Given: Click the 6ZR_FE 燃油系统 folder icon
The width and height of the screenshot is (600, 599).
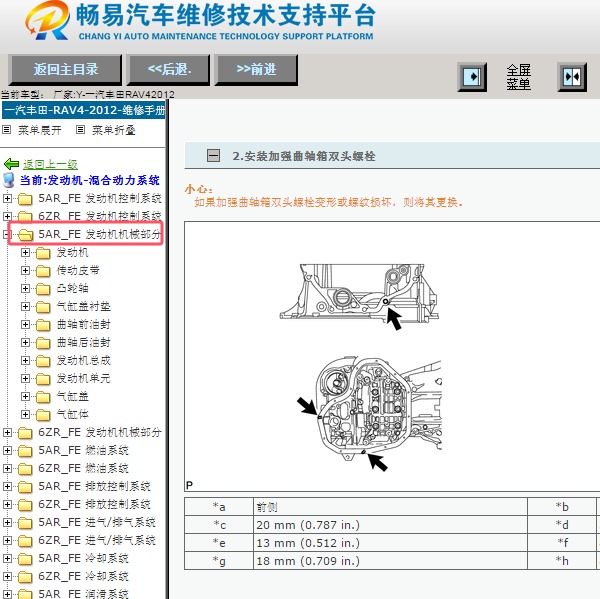Looking at the screenshot, I should click(x=25, y=469).
